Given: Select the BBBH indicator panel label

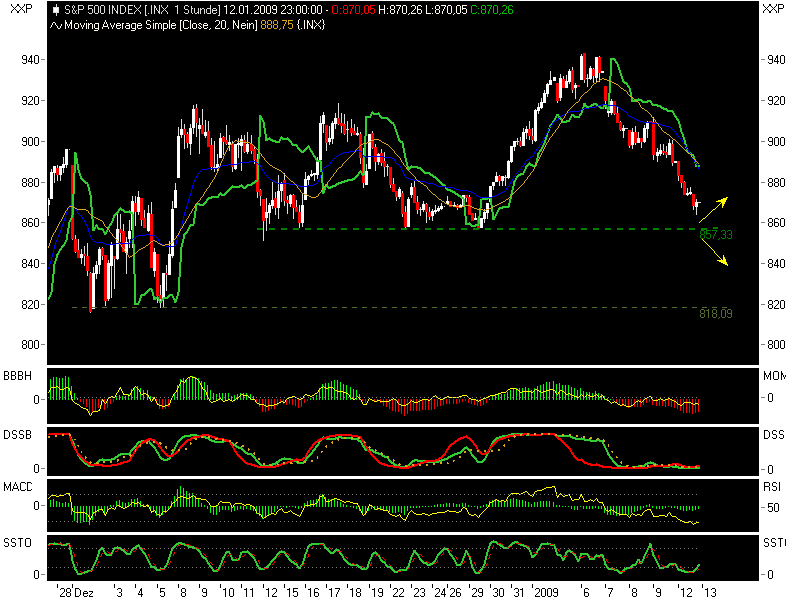Looking at the screenshot, I should [x=16, y=376].
